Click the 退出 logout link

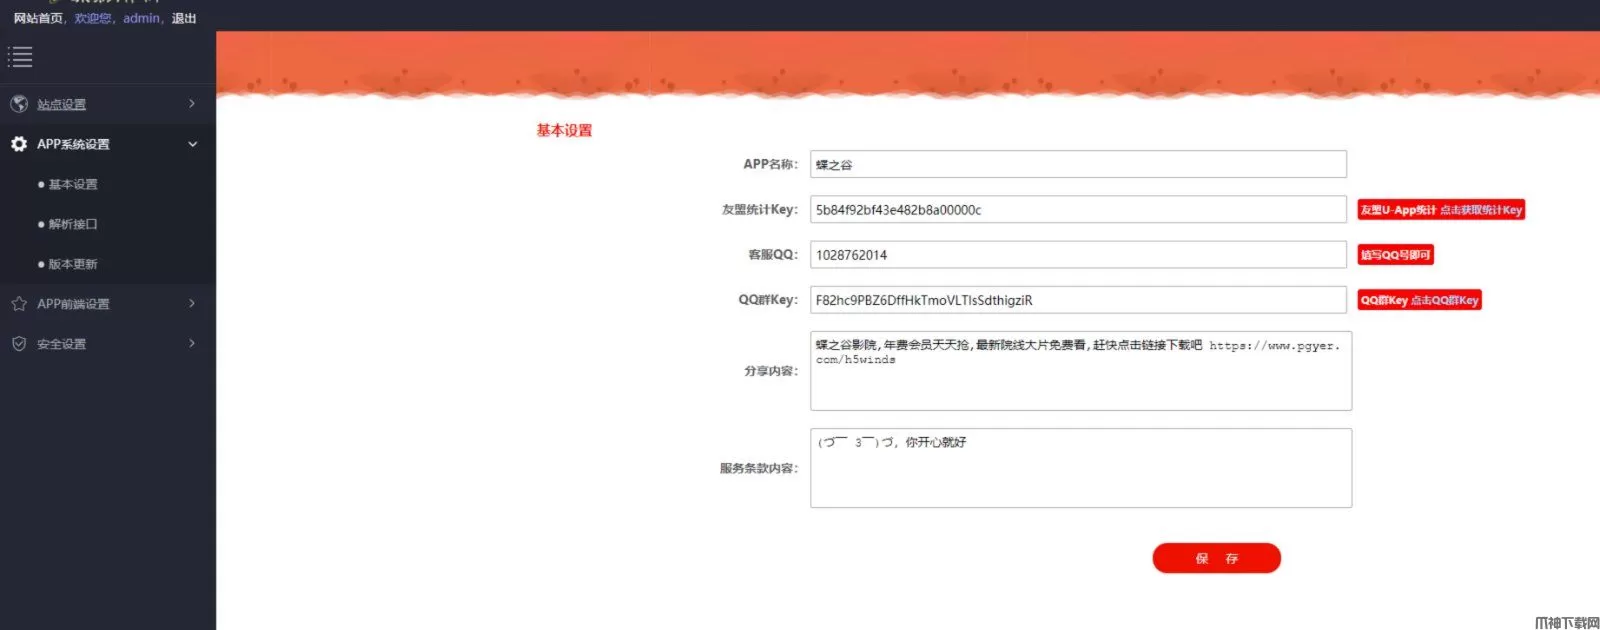(184, 18)
